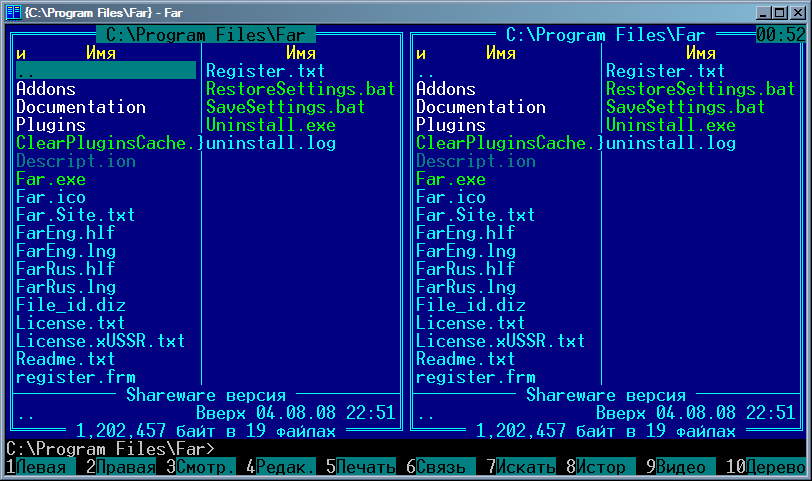Click right panel footer 1,202,457 байт в 19 файлах

click(x=605, y=431)
